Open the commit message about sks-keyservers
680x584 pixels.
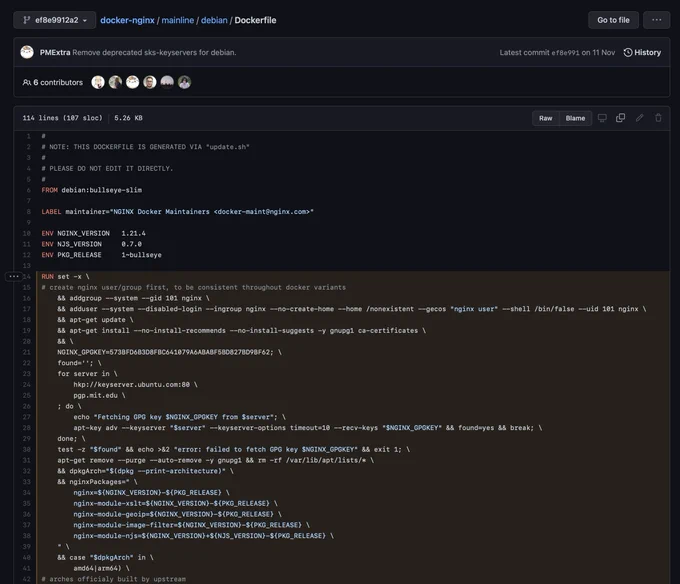[154, 52]
